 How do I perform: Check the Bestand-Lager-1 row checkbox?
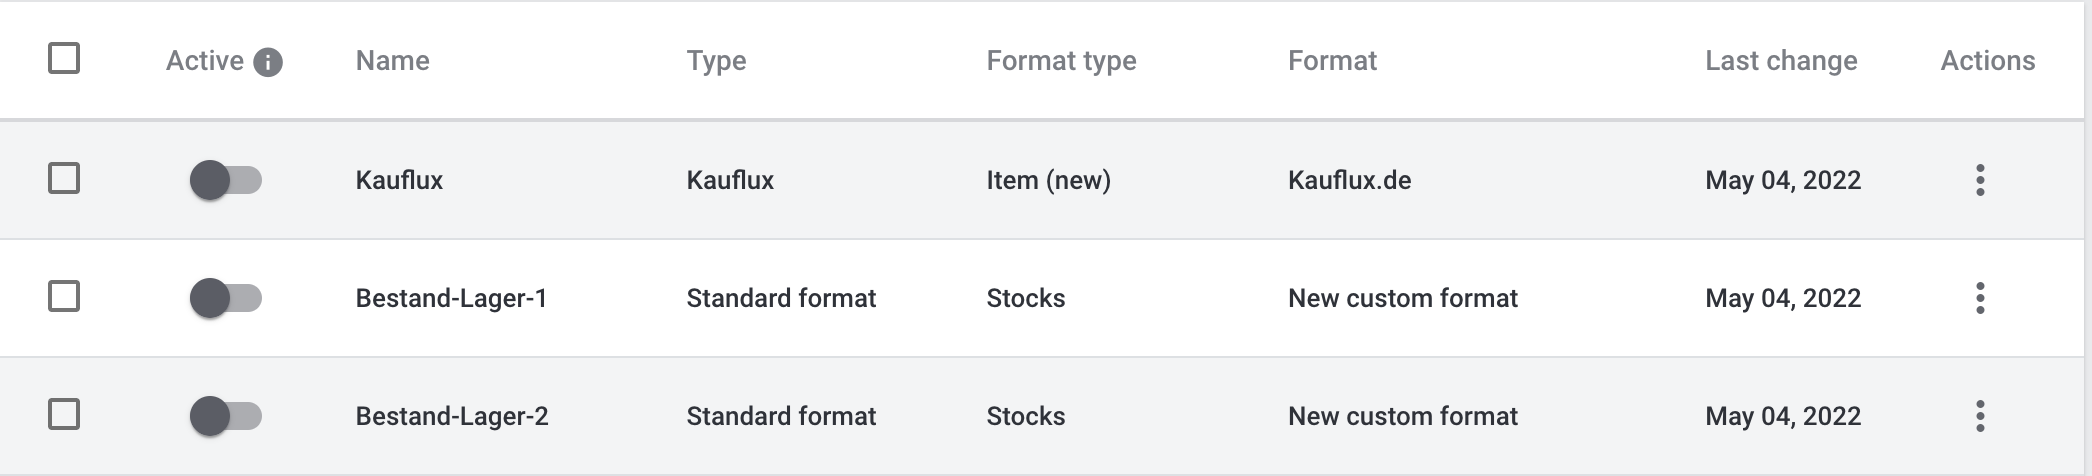64,297
